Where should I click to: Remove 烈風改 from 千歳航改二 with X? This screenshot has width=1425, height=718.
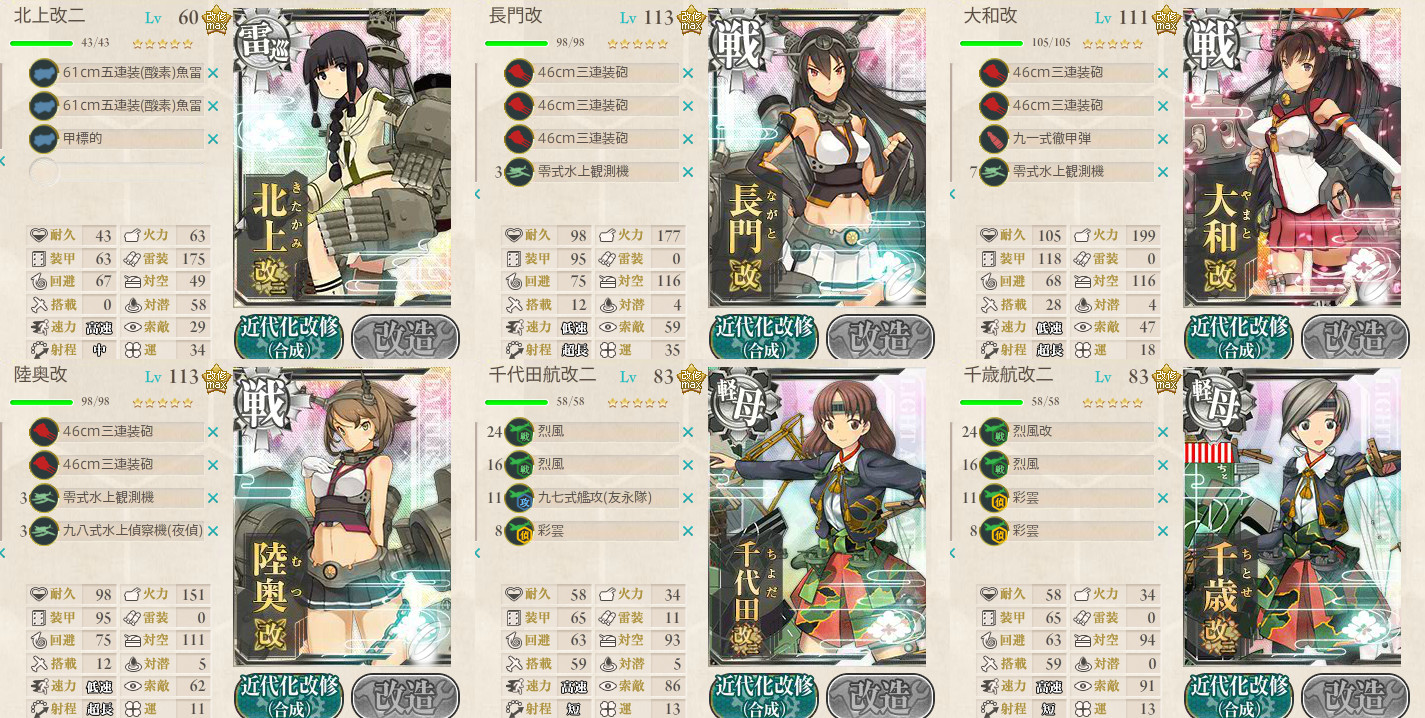(x=1163, y=432)
